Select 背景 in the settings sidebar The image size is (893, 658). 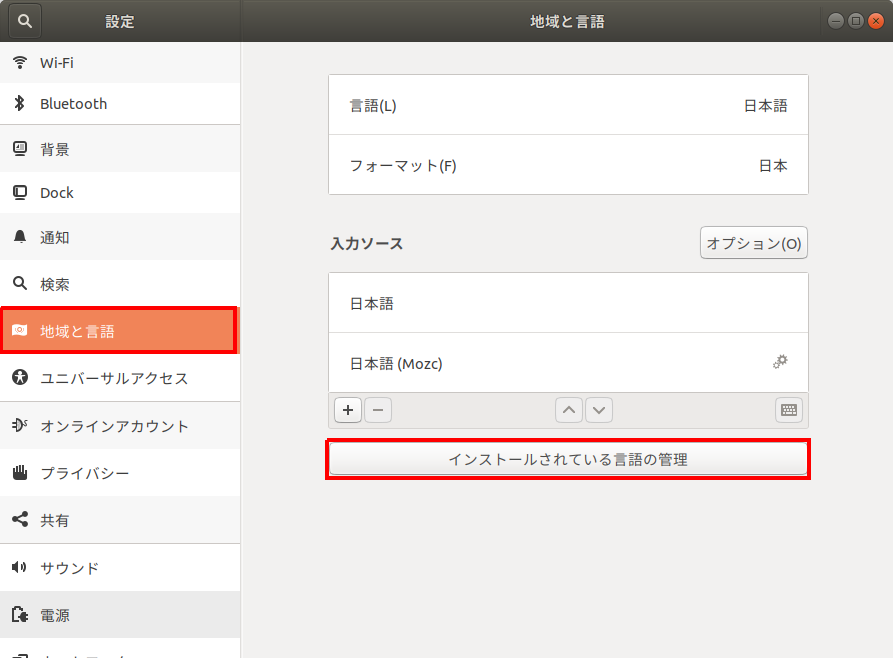(x=120, y=150)
